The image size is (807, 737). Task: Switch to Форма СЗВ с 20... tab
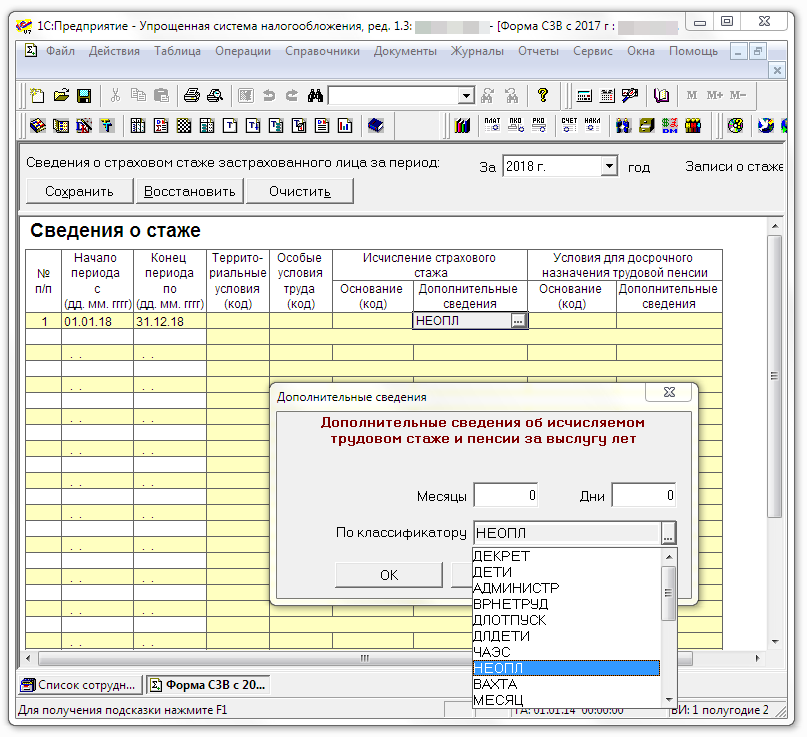(208, 685)
